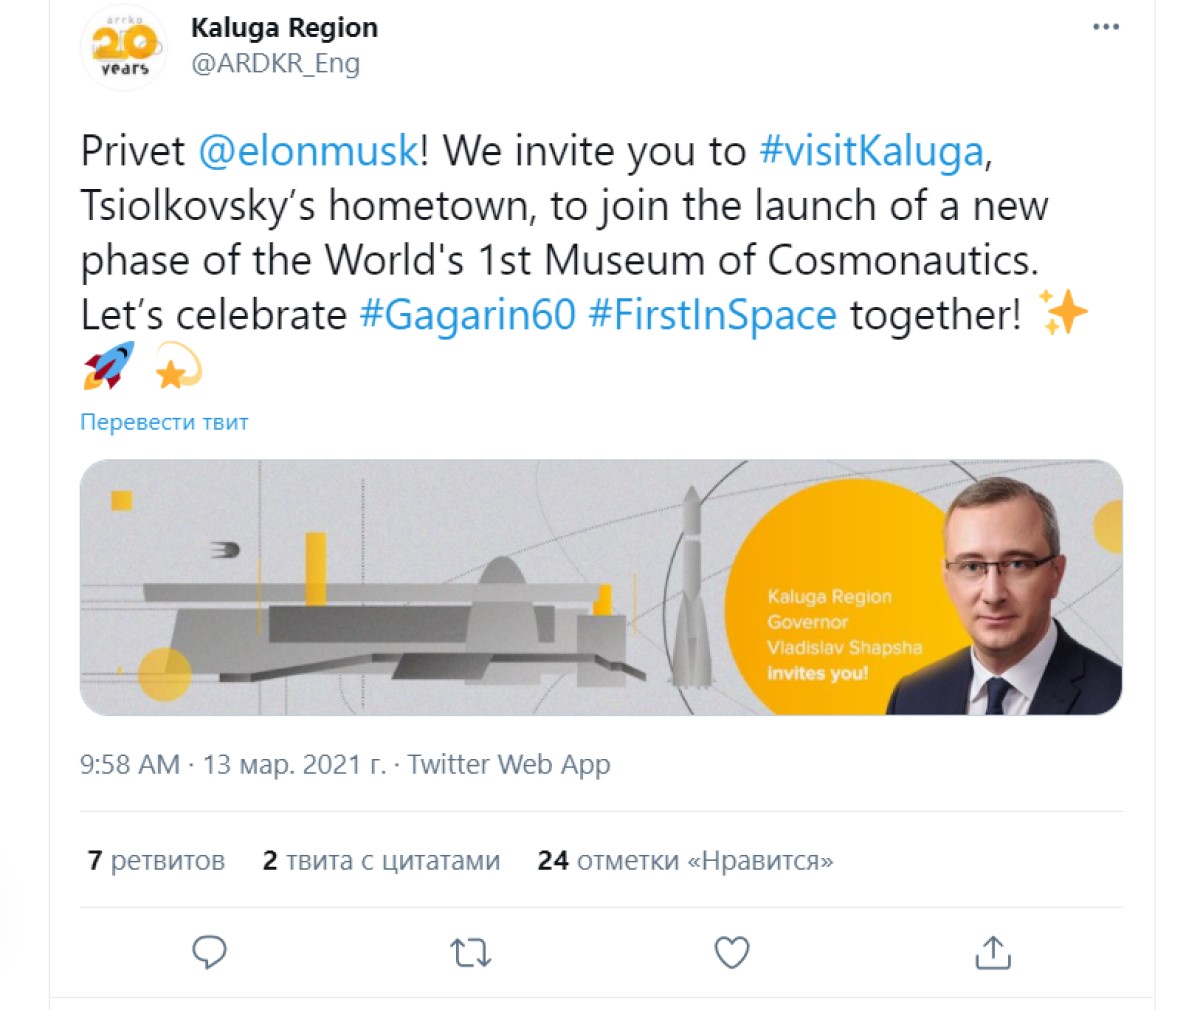The height and width of the screenshot is (1010, 1200).
Task: Click the share tweet upload icon
Action: pos(992,952)
